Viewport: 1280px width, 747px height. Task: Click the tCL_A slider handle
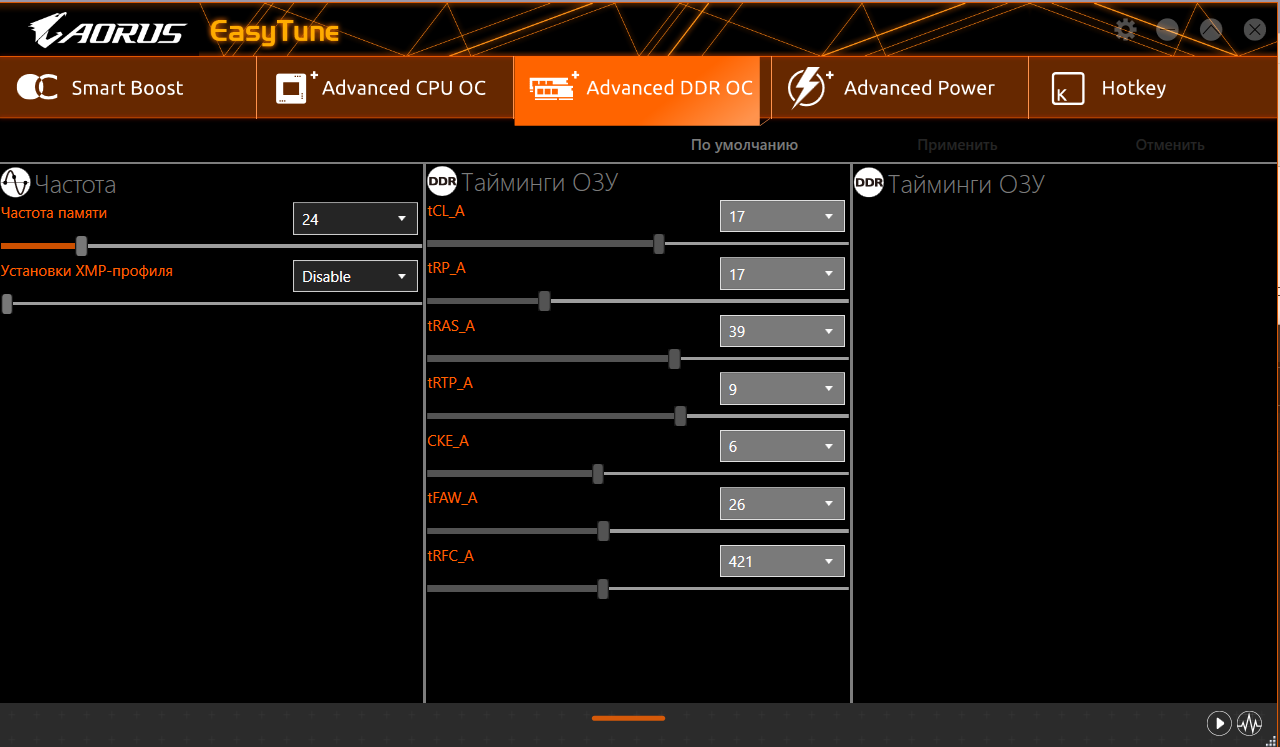coord(659,244)
